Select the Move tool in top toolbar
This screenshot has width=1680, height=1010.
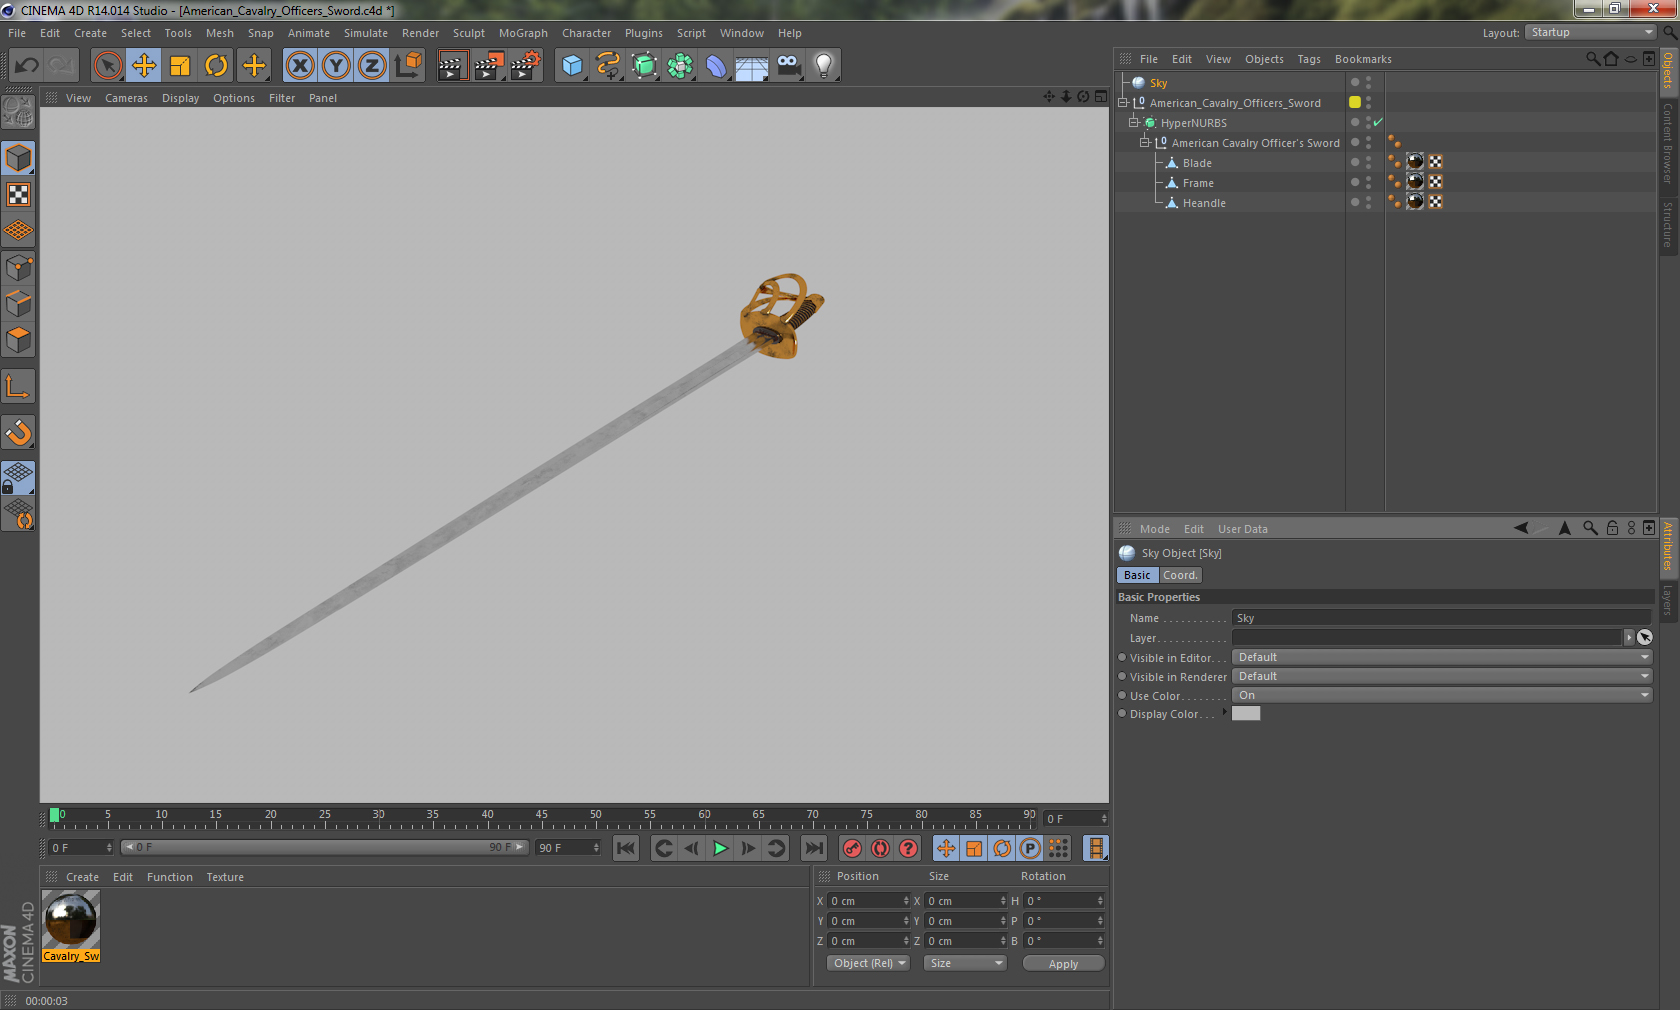(144, 66)
